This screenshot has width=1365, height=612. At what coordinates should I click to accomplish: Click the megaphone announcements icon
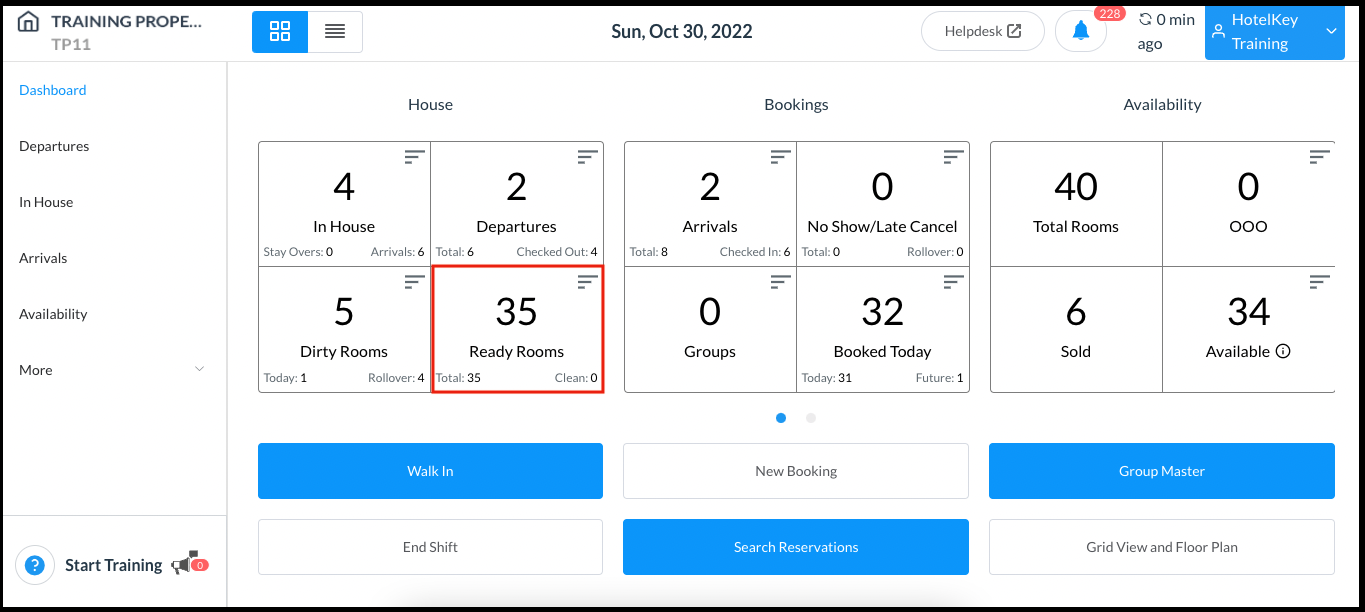[x=188, y=563]
